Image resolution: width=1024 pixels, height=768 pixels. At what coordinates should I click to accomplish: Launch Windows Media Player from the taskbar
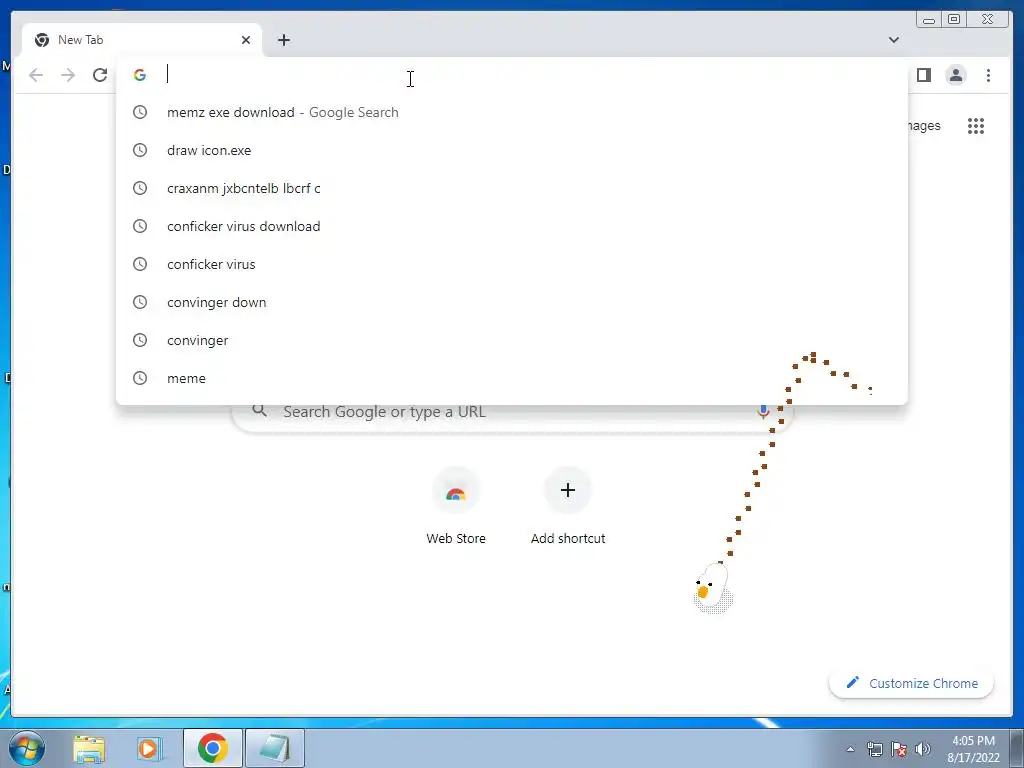[150, 748]
